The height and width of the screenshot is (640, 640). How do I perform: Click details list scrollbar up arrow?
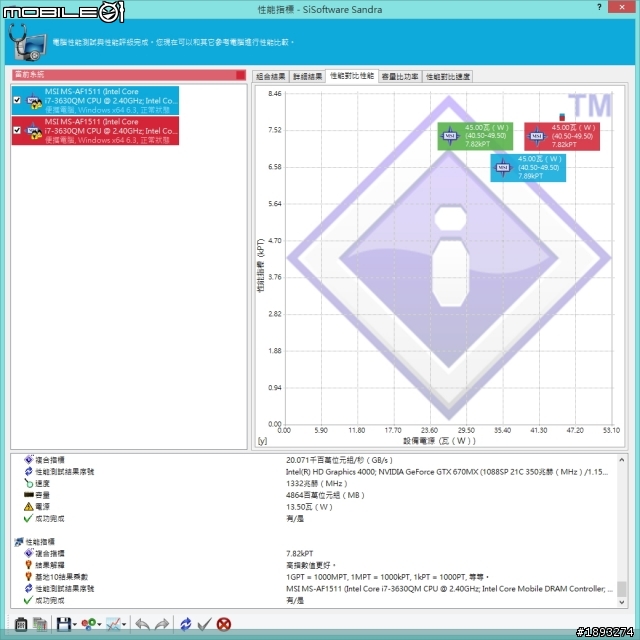point(622,460)
